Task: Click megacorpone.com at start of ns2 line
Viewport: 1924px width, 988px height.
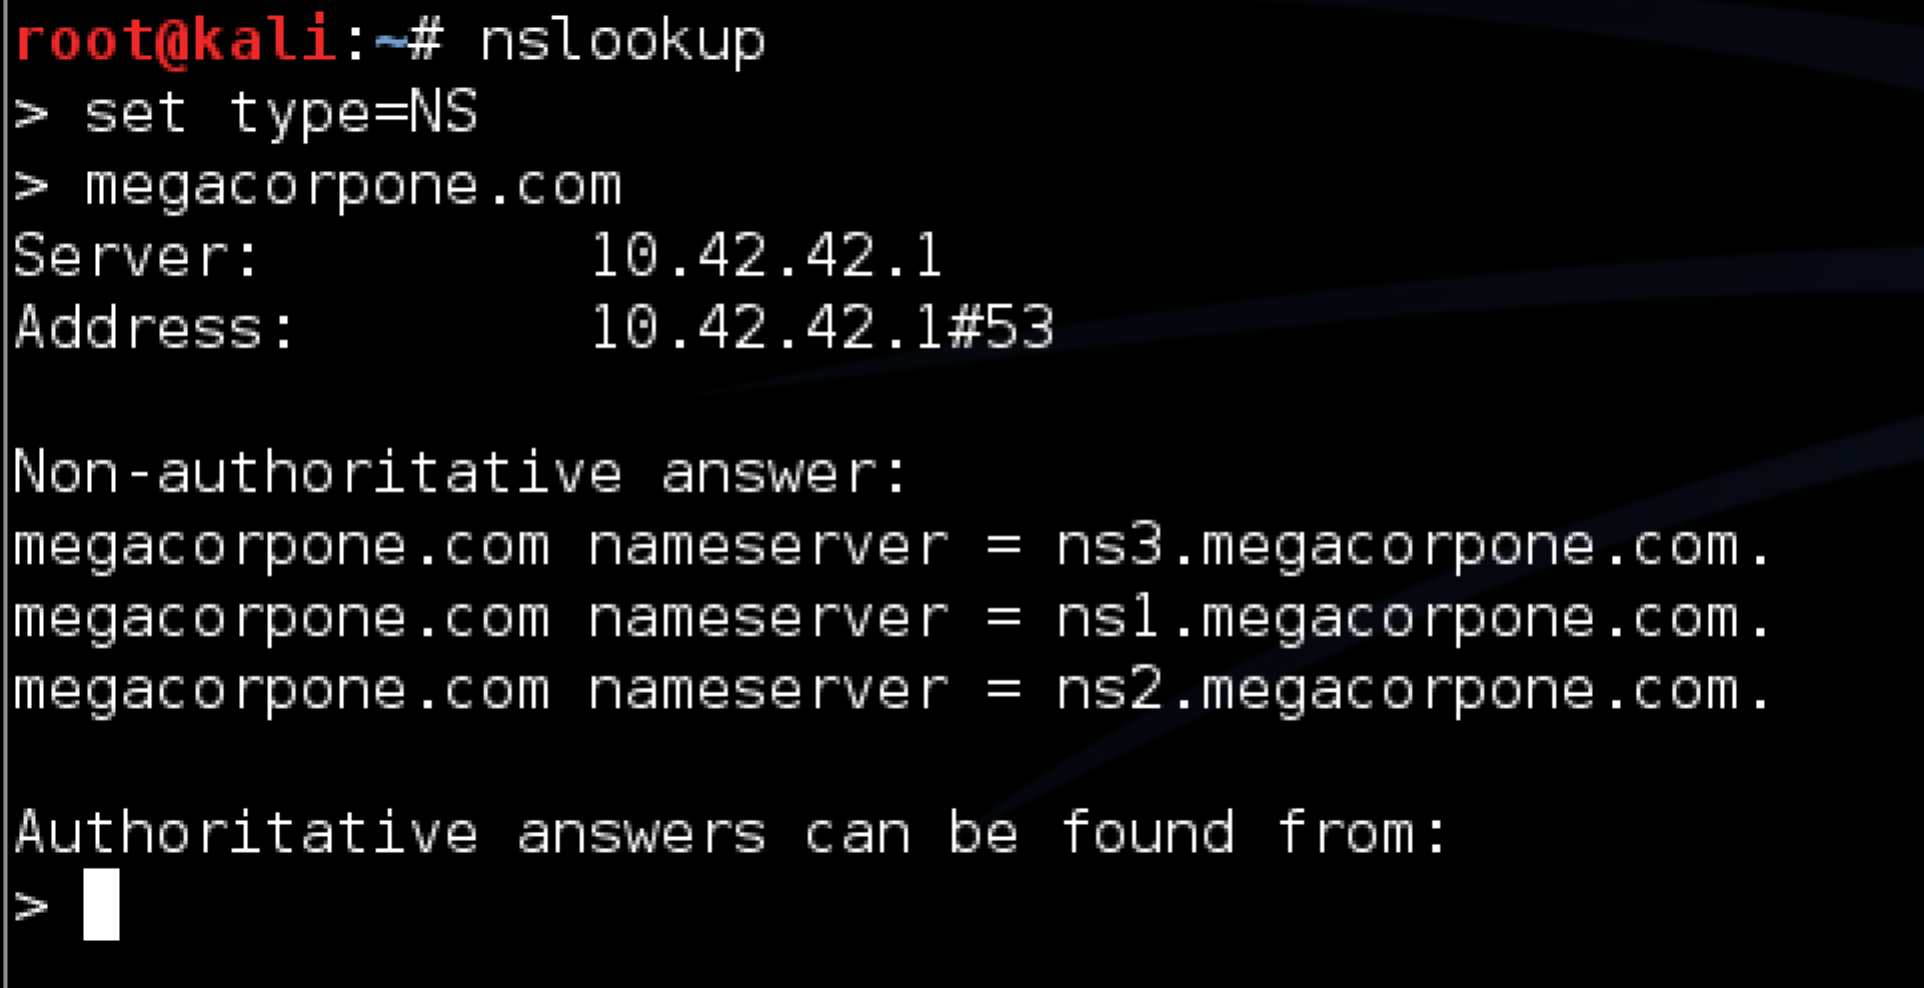Action: tap(282, 692)
